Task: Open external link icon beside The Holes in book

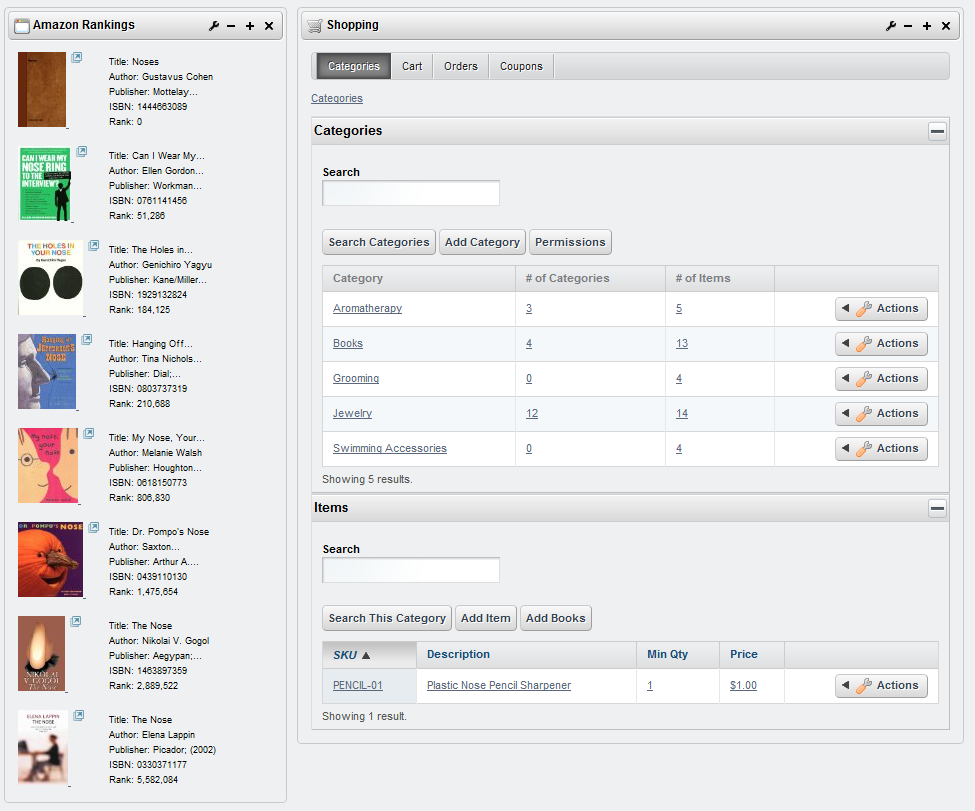Action: 93,245
